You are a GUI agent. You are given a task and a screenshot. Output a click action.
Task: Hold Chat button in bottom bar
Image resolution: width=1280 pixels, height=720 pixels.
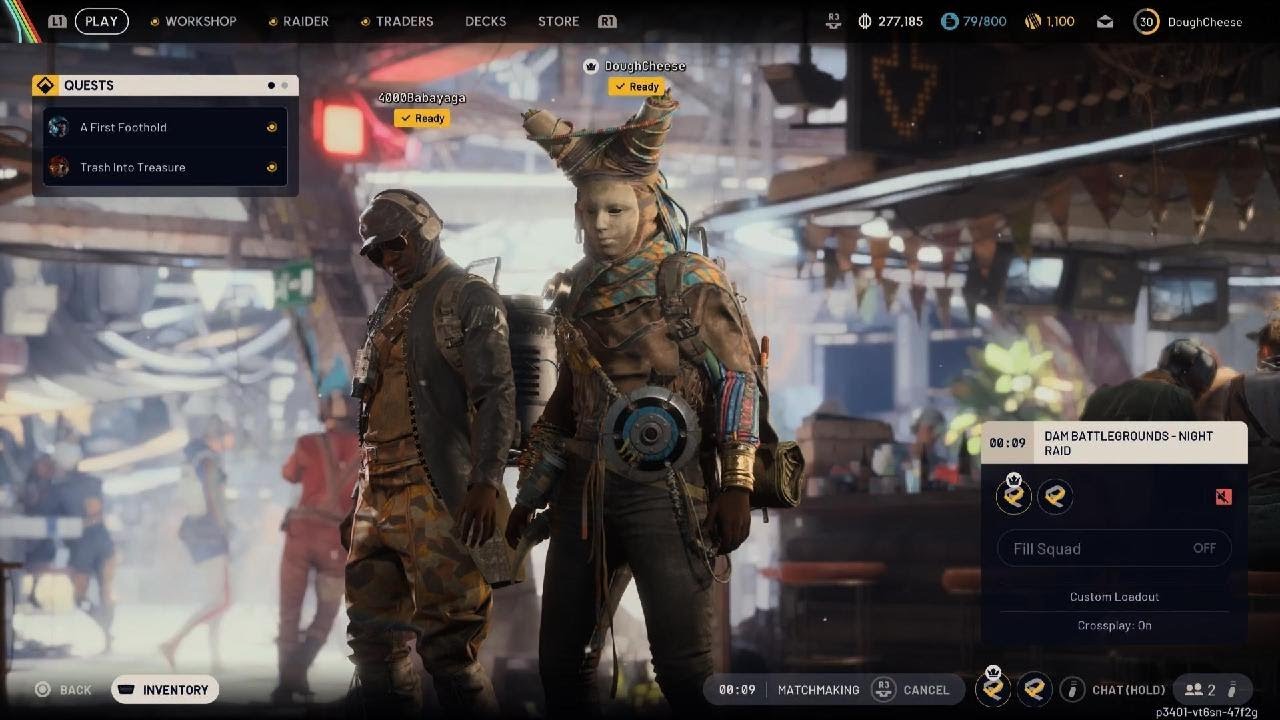[x=1129, y=689]
